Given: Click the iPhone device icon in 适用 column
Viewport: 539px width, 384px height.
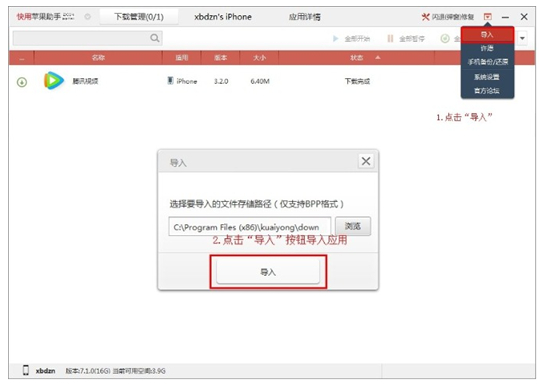Looking at the screenshot, I should [x=170, y=80].
